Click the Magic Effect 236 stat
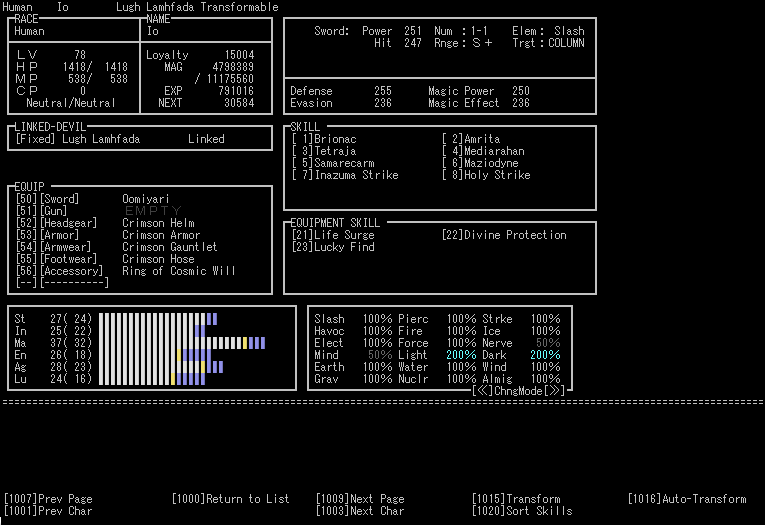This screenshot has width=765, height=525. [479, 103]
